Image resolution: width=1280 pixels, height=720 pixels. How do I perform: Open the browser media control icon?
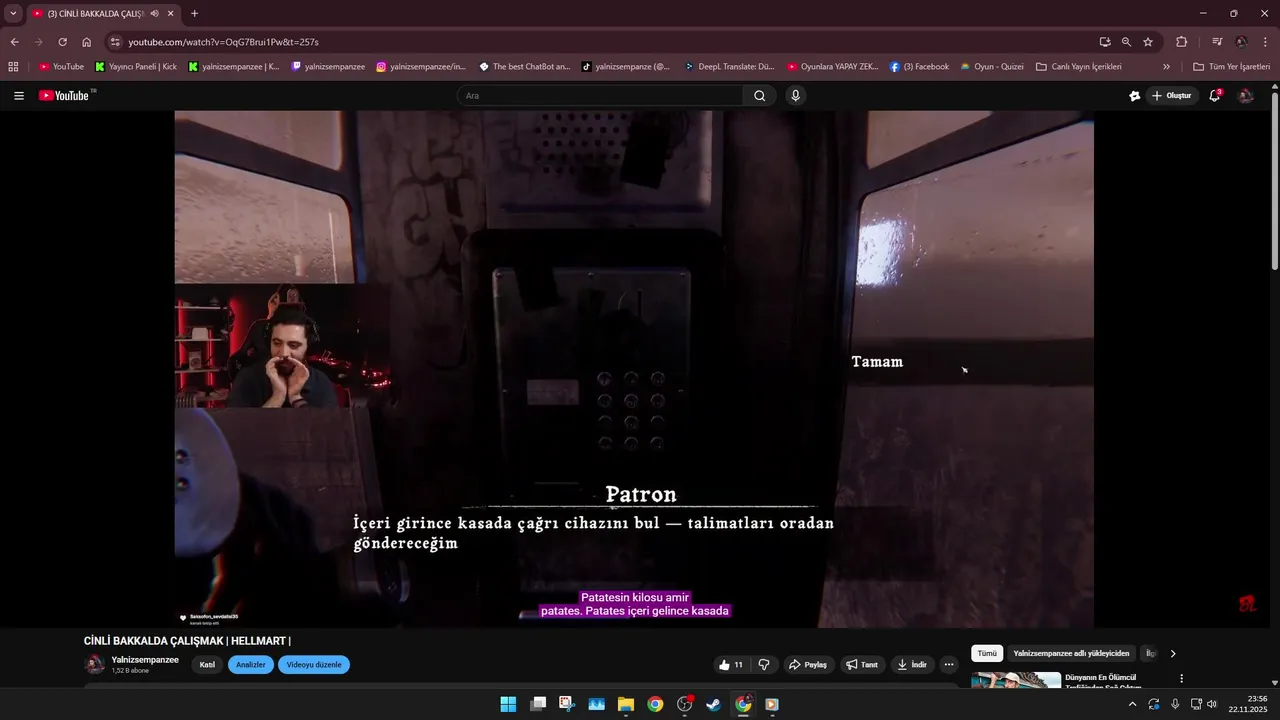click(1217, 42)
